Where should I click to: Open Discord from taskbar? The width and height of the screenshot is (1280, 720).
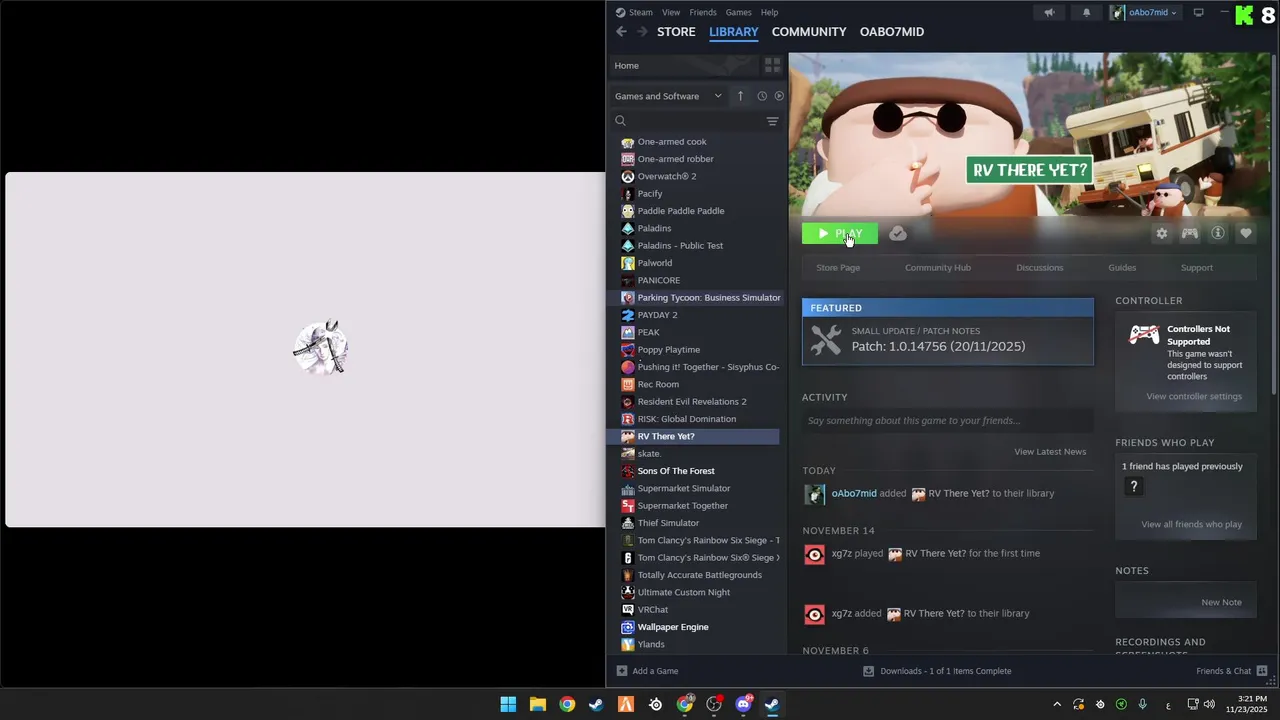point(743,704)
